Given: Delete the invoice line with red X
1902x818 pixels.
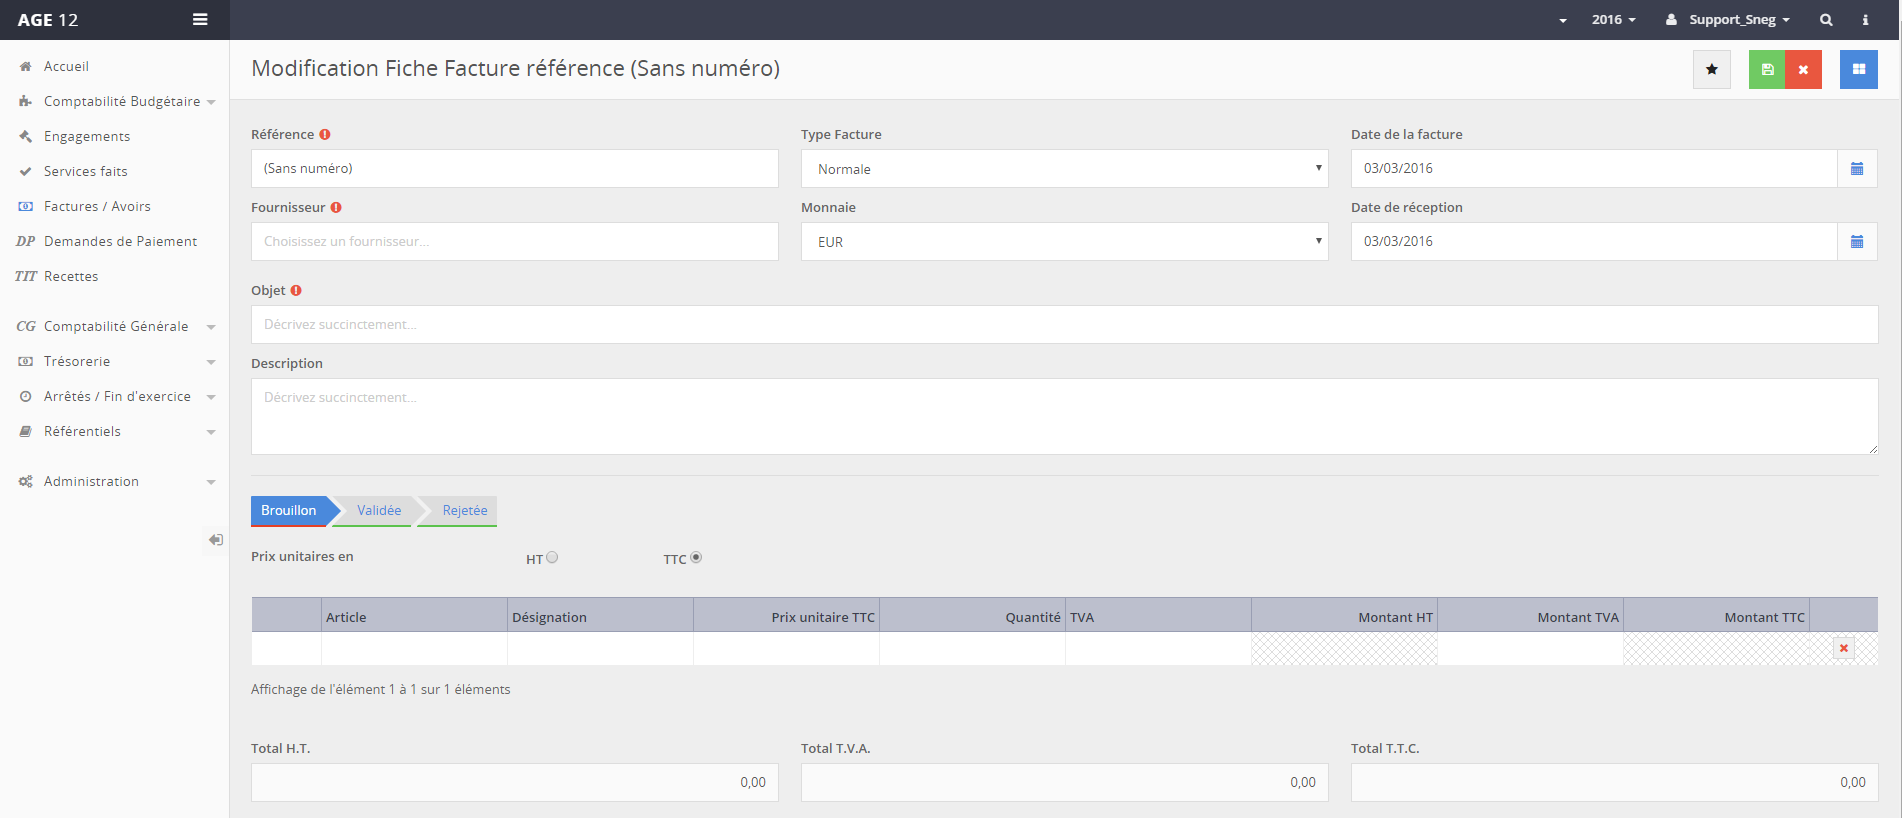Looking at the screenshot, I should [1843, 648].
